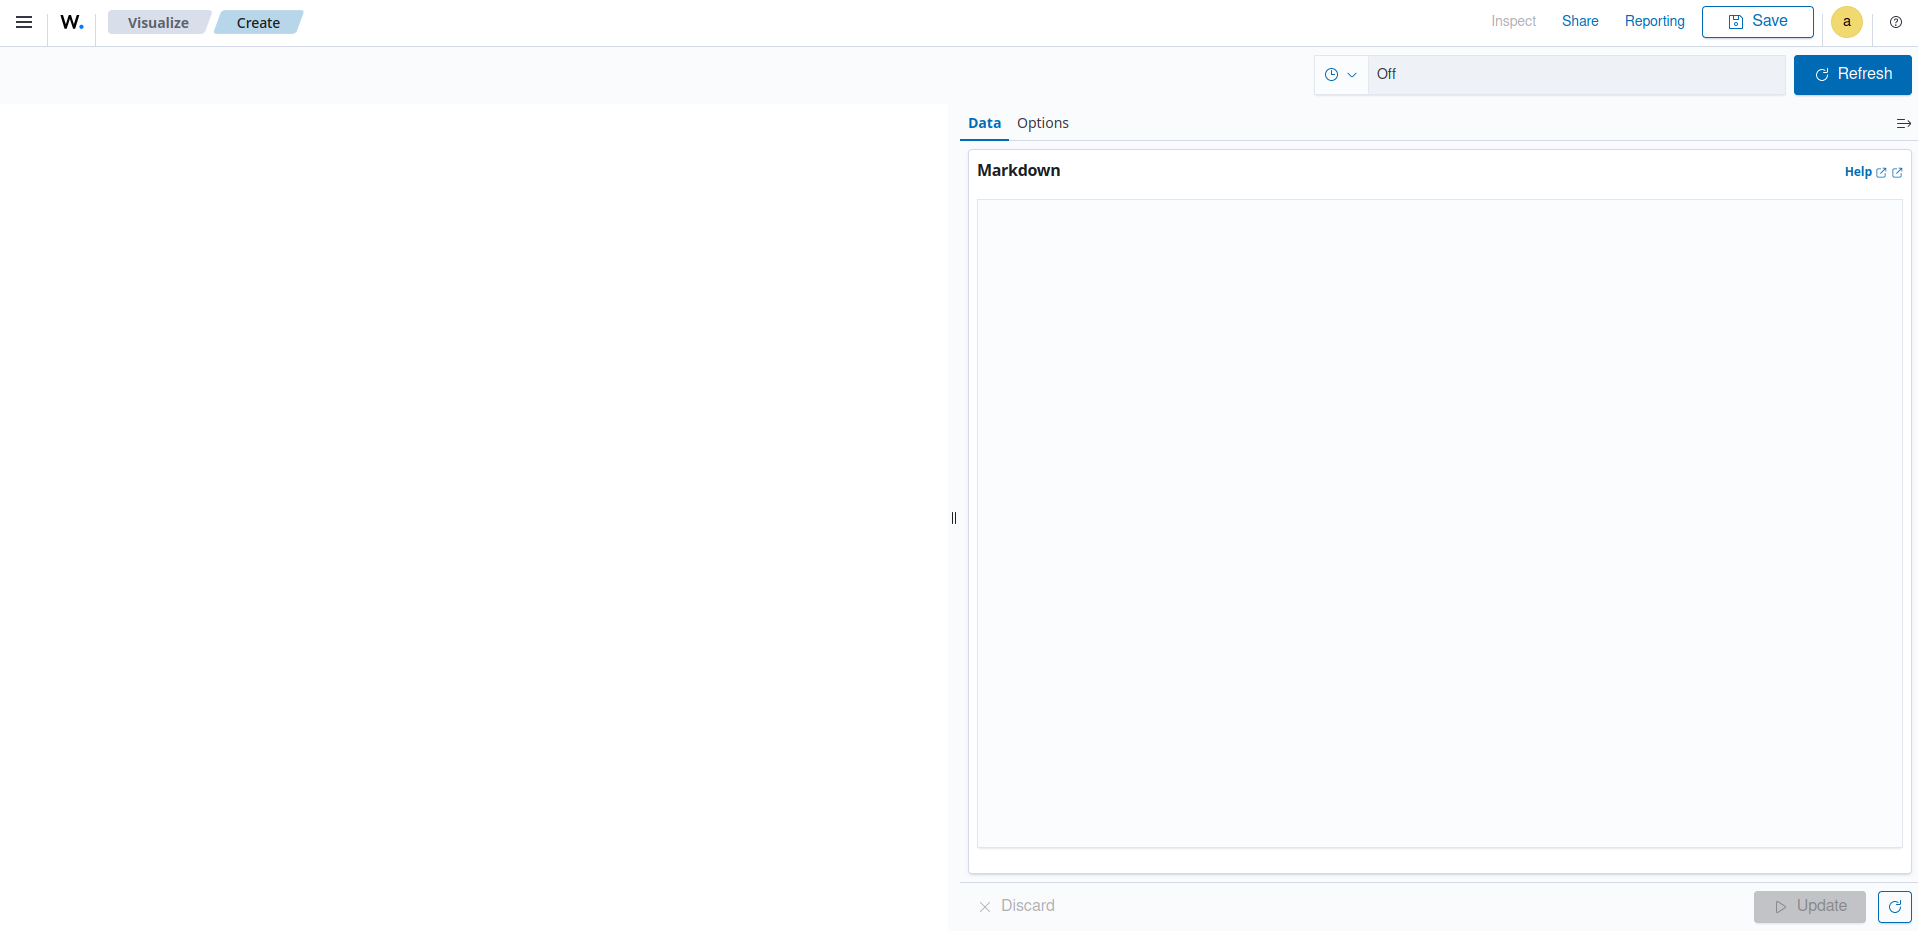Go to the Visualize breadcrumb

(x=158, y=22)
